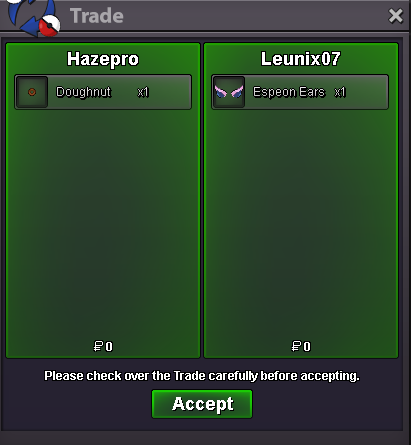Click empty area of Leunix07's offer panel
The height and width of the screenshot is (445, 411).
coord(301,220)
